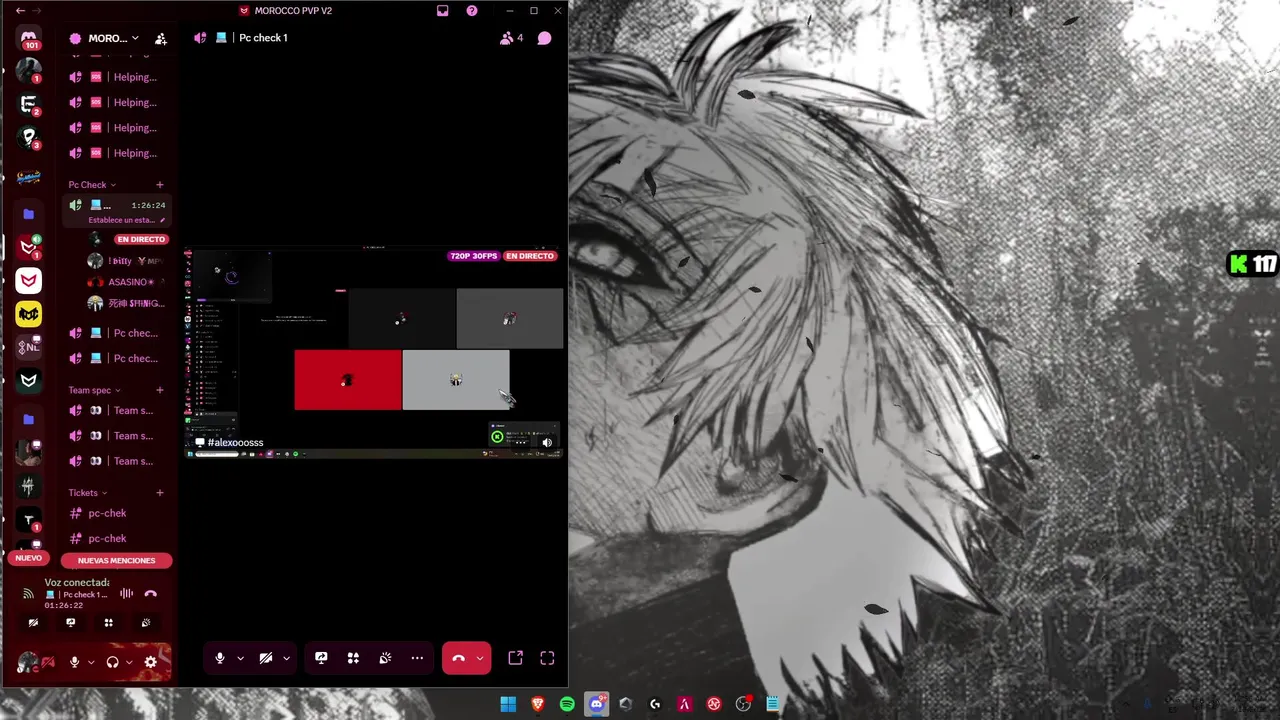Open the help question mark icon
Viewport: 1280px width, 720px height.
click(x=472, y=11)
